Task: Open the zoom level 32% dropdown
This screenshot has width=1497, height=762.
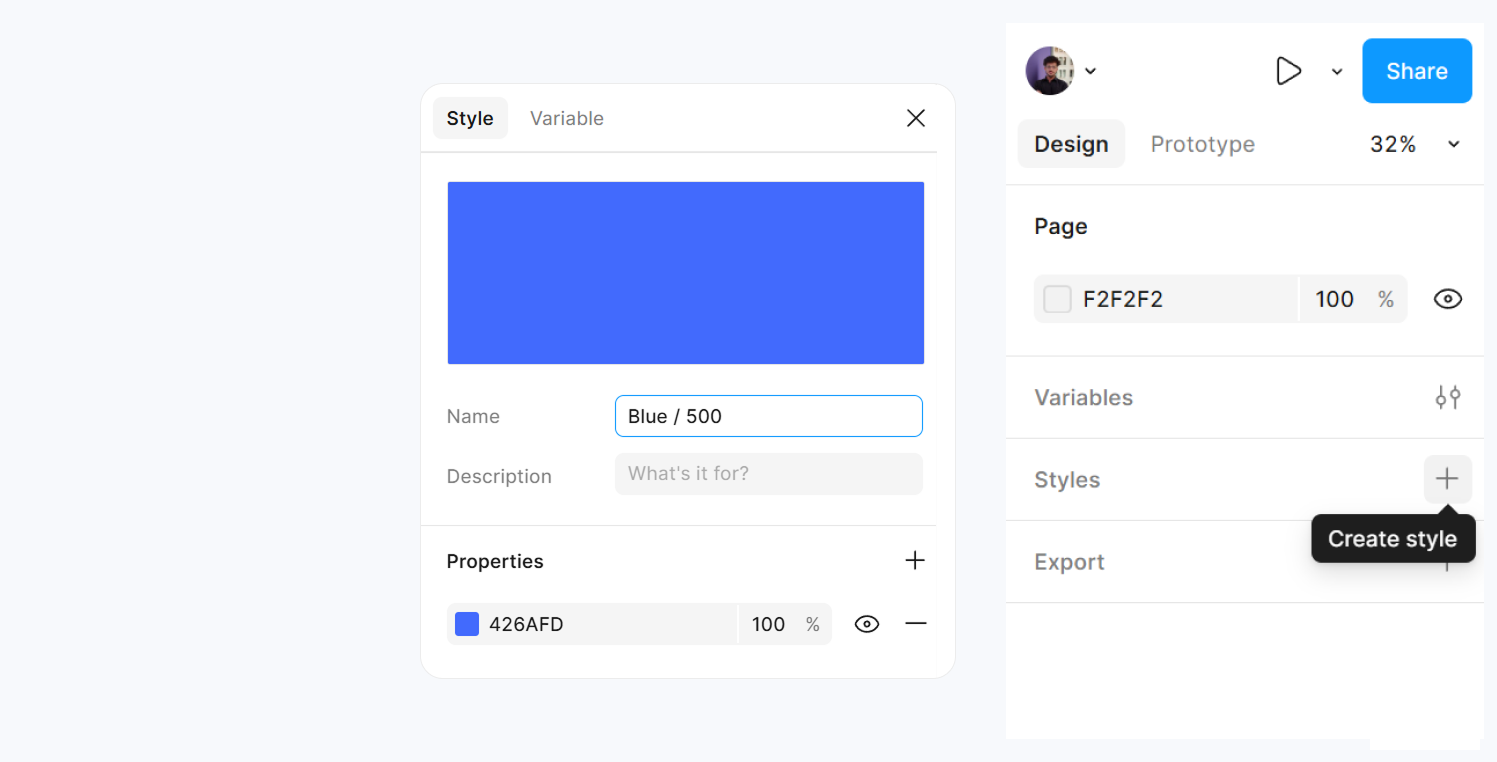Action: (1413, 143)
